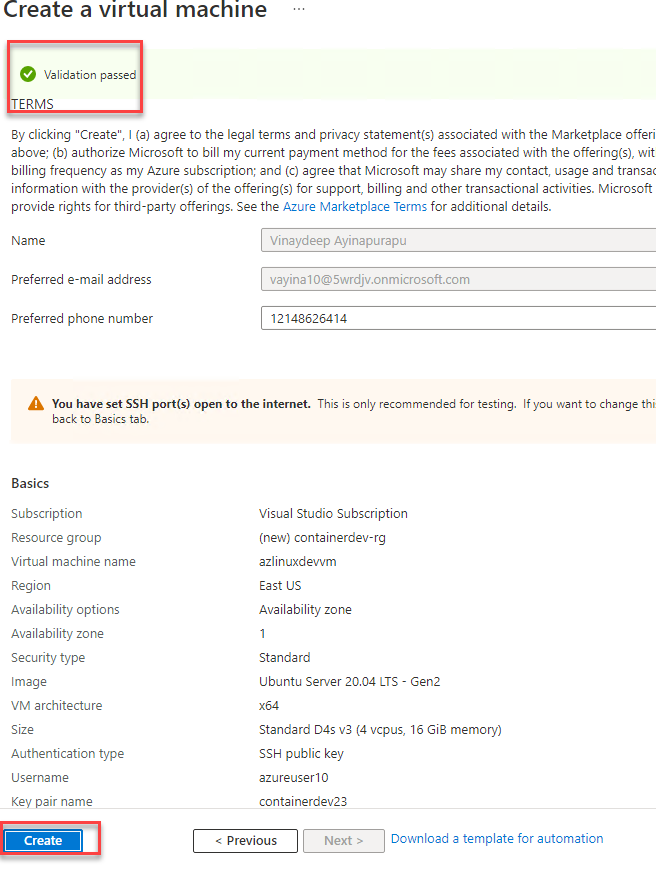Click the Subscription label
This screenshot has width=656, height=876.
pos(46,513)
